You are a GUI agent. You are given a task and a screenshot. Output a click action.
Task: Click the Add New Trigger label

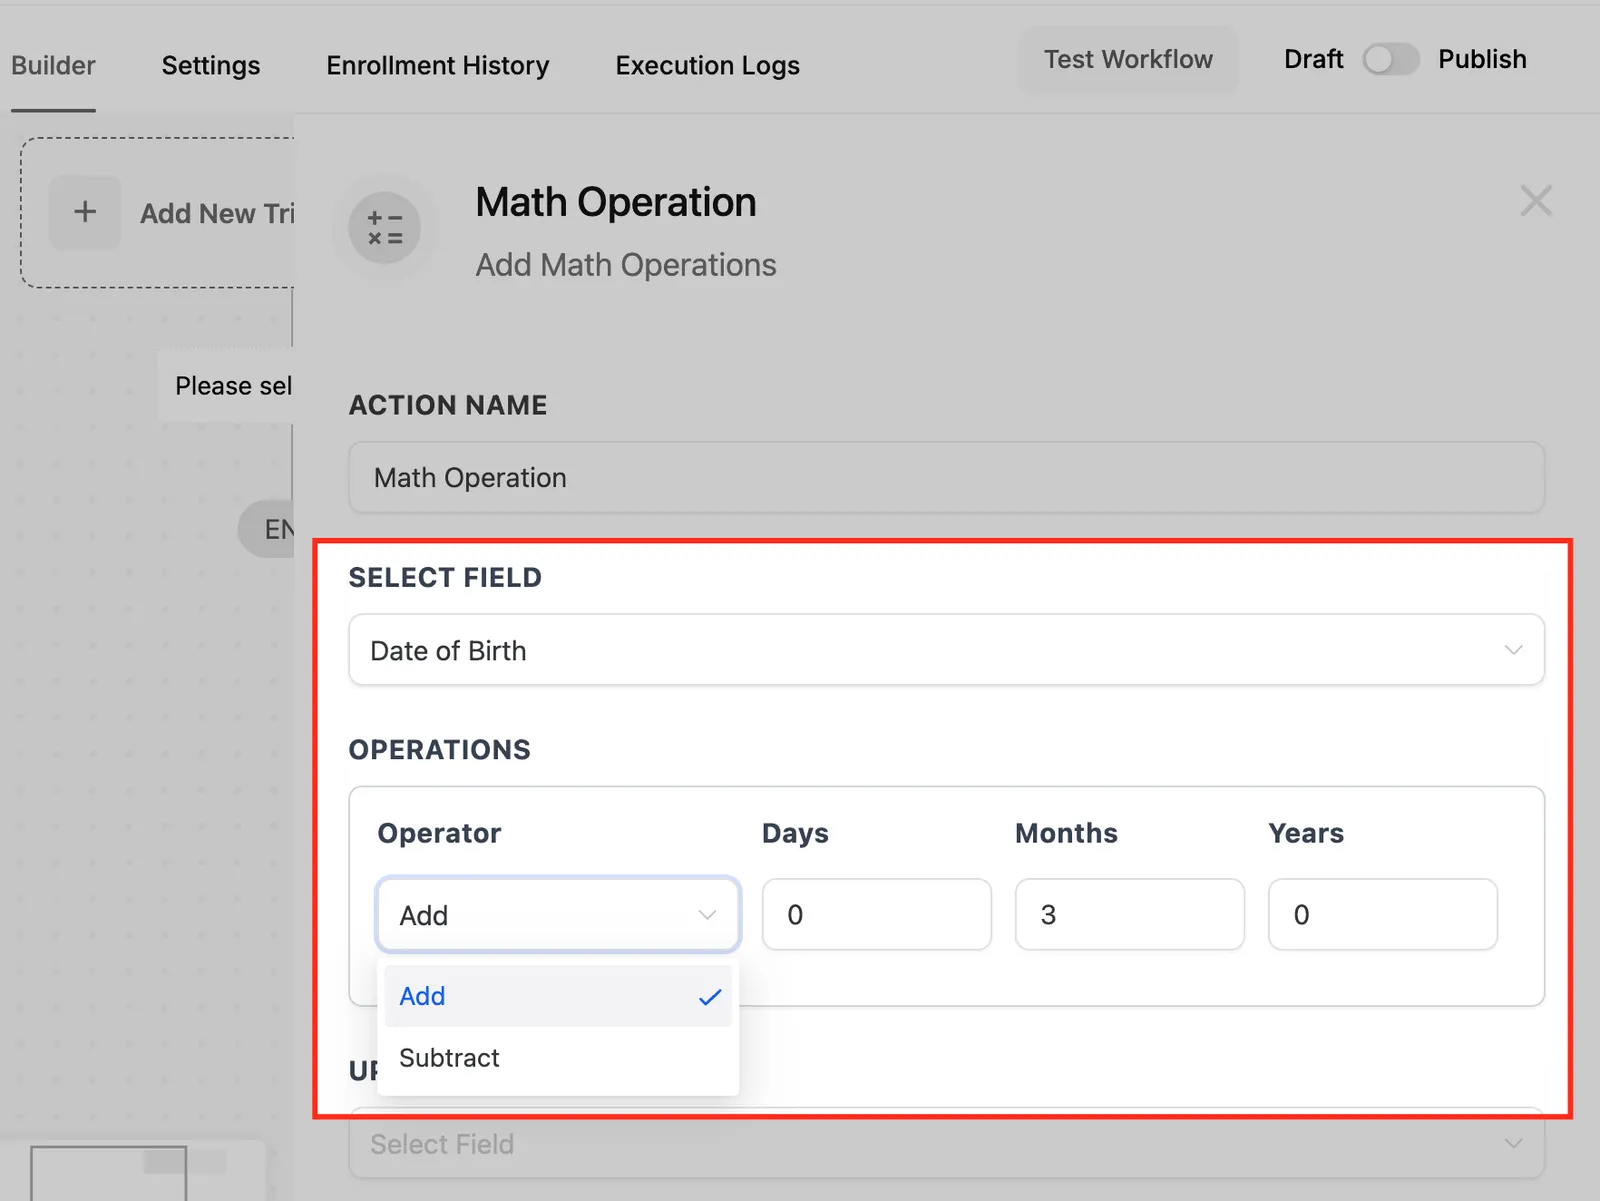click(217, 213)
